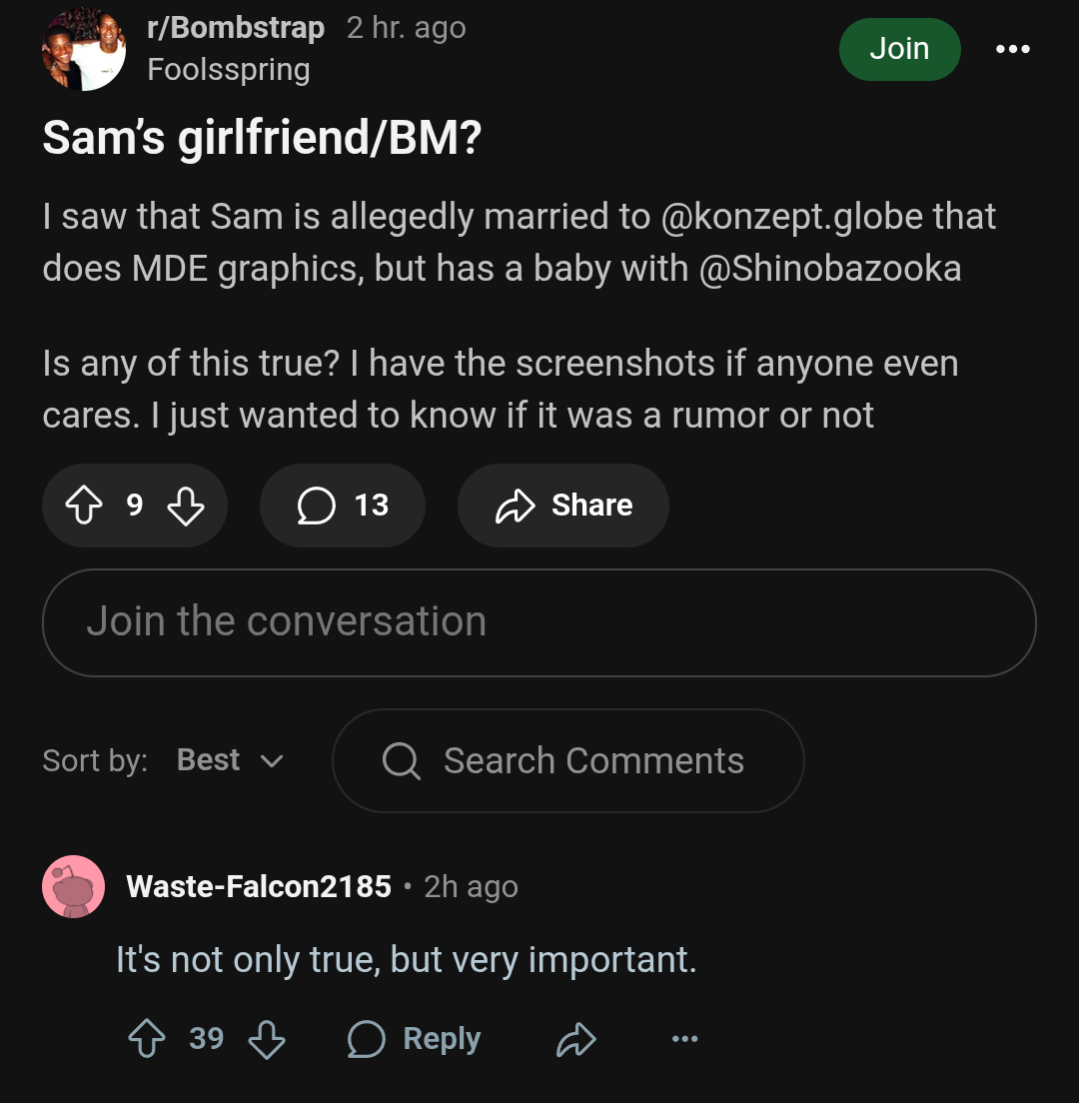Click the search magnifier icon

[401, 762]
